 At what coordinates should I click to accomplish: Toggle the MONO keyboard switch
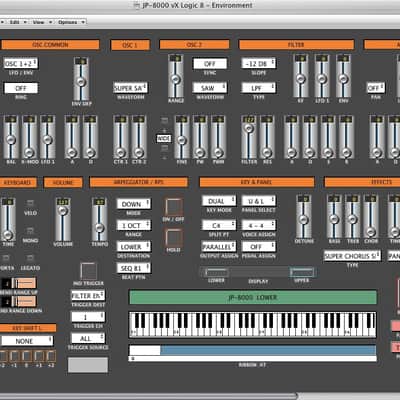30,230
